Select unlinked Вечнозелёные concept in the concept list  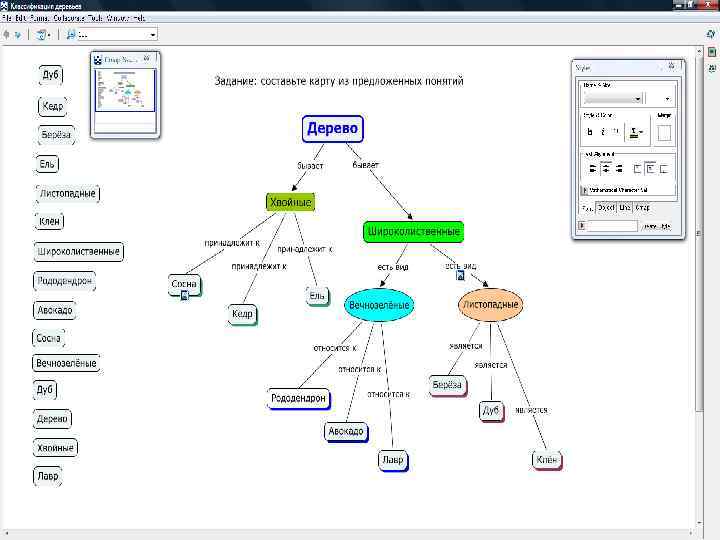(66, 363)
